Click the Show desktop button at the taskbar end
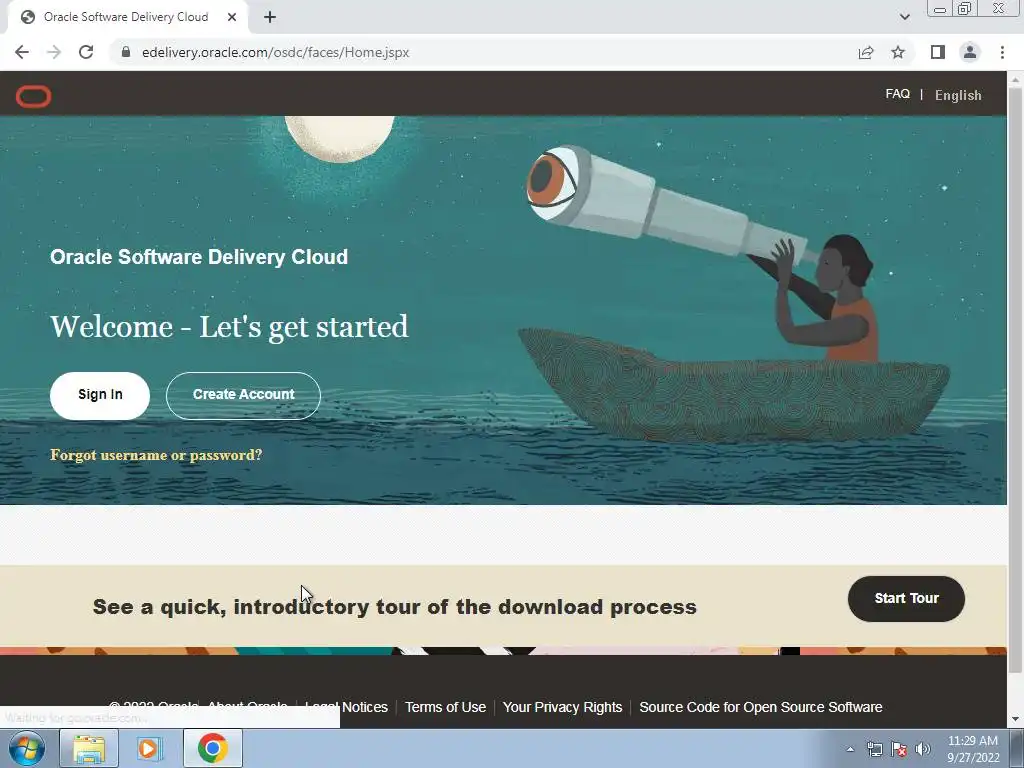Image resolution: width=1024 pixels, height=768 pixels. point(1017,748)
